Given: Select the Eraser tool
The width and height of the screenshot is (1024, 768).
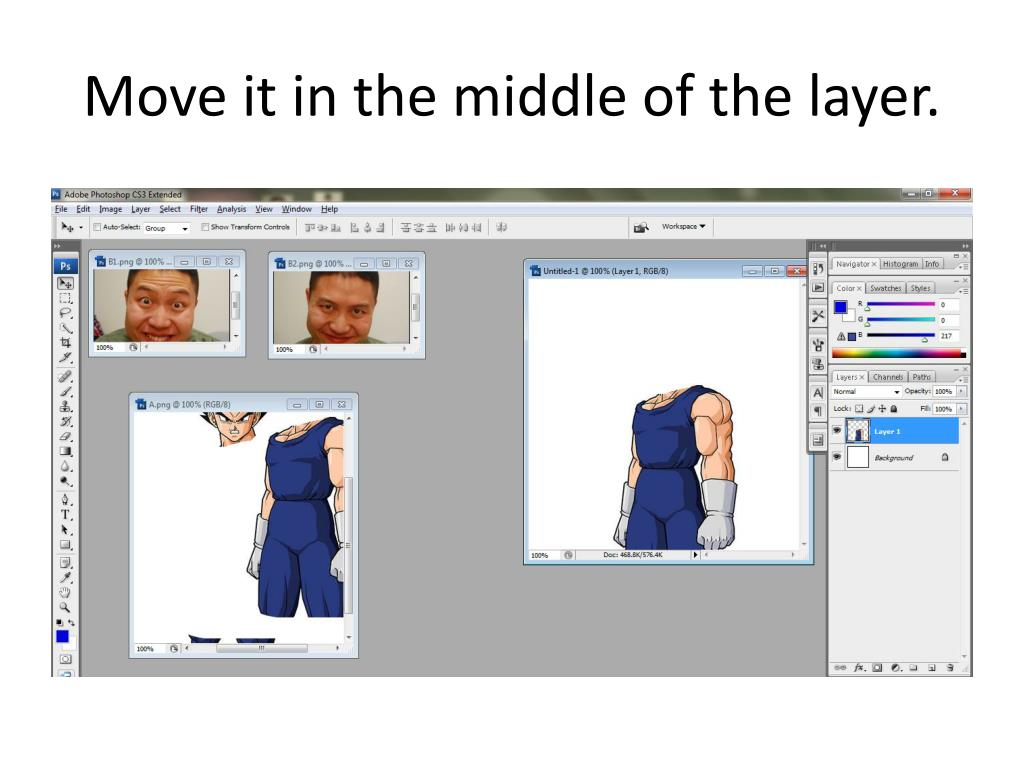Looking at the screenshot, I should [x=65, y=436].
